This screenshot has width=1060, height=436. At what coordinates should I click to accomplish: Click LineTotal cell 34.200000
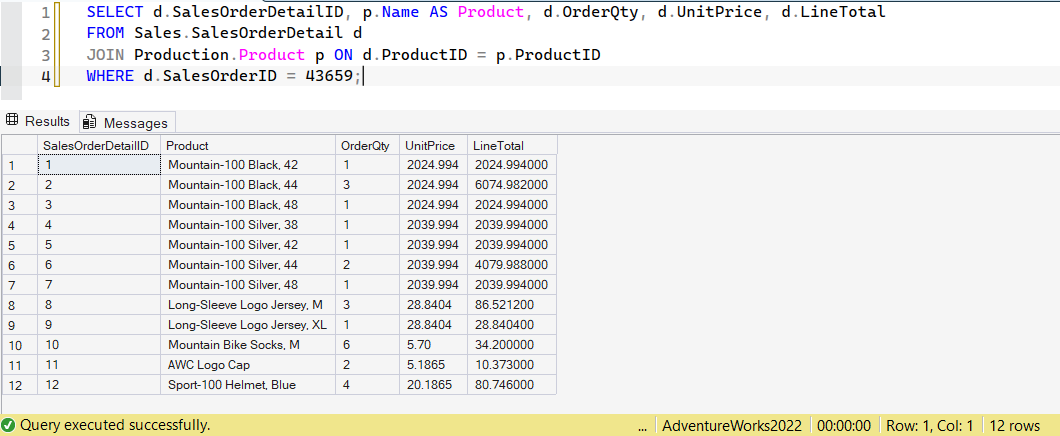tap(512, 345)
